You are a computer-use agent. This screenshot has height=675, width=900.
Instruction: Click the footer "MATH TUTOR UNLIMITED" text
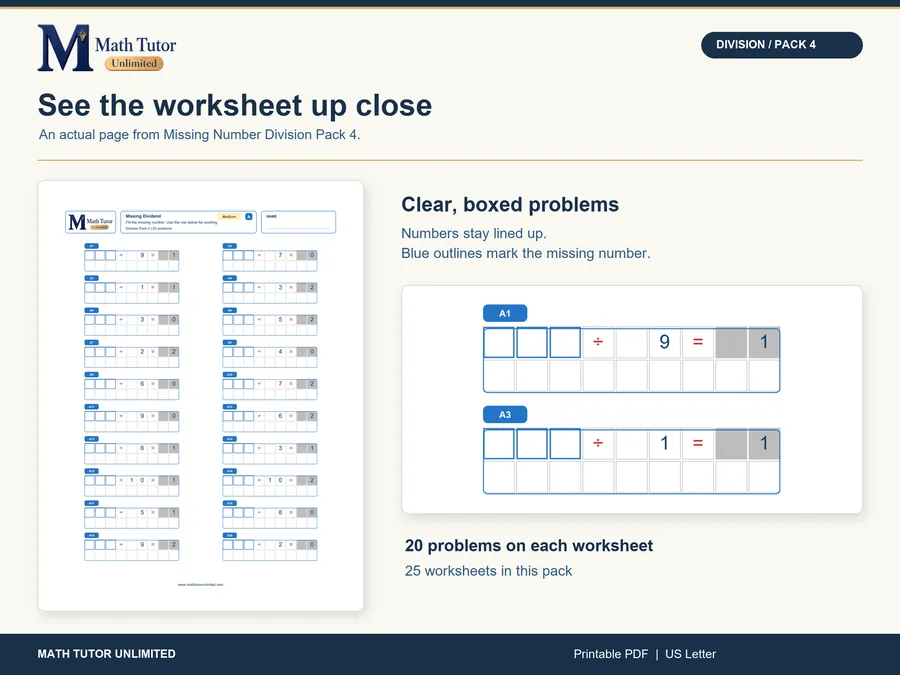click(107, 654)
